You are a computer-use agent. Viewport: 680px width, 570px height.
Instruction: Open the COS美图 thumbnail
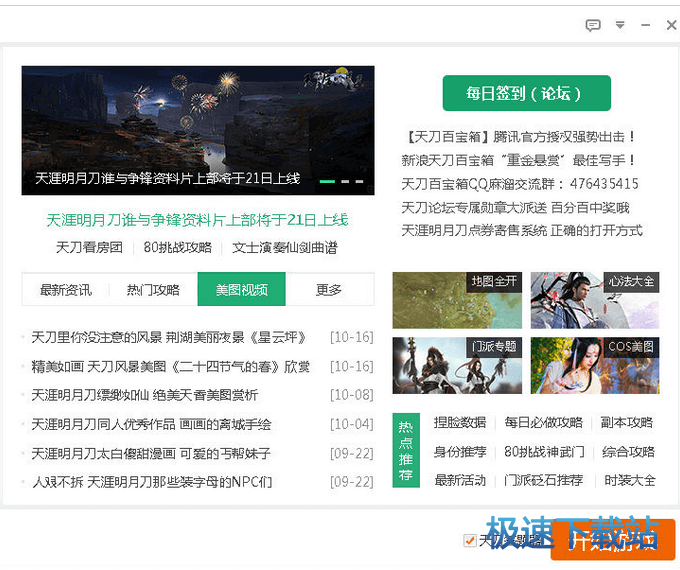pyautogui.click(x=595, y=365)
